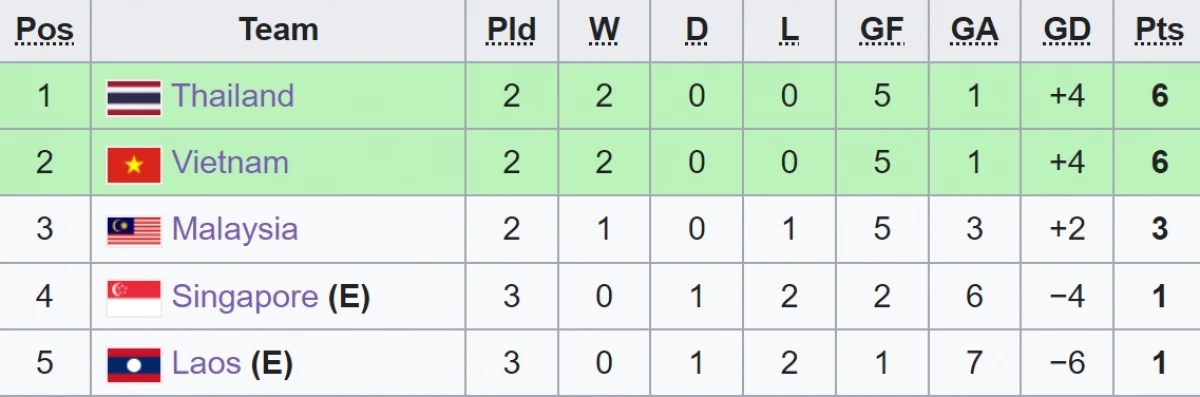Open the Malaysia team link
The image size is (1200, 397).
coord(235,229)
